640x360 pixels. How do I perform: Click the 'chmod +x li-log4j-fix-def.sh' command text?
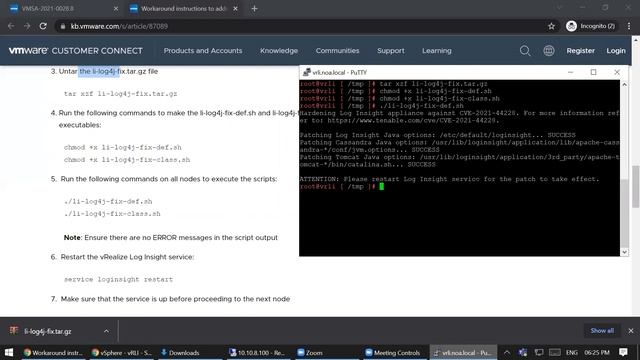pos(122,147)
